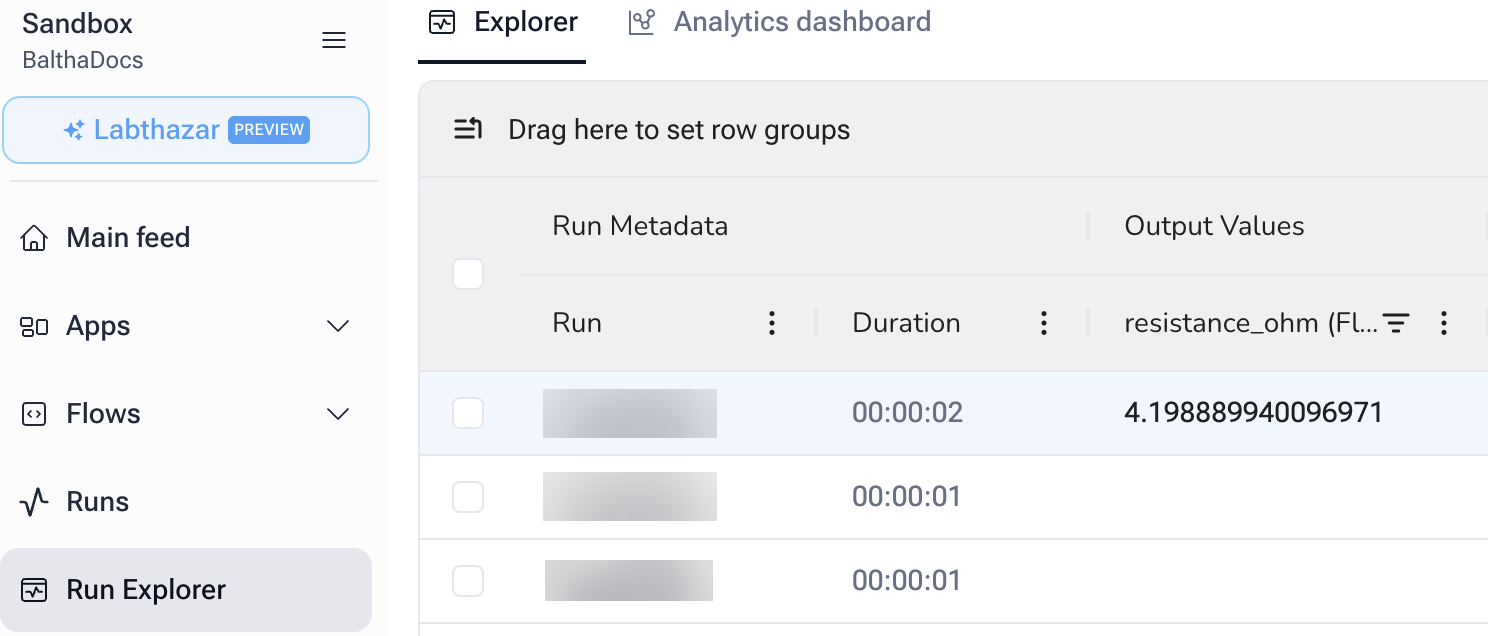Image resolution: width=1488 pixels, height=636 pixels.
Task: Open the Run column menu
Action: pyautogui.click(x=771, y=323)
